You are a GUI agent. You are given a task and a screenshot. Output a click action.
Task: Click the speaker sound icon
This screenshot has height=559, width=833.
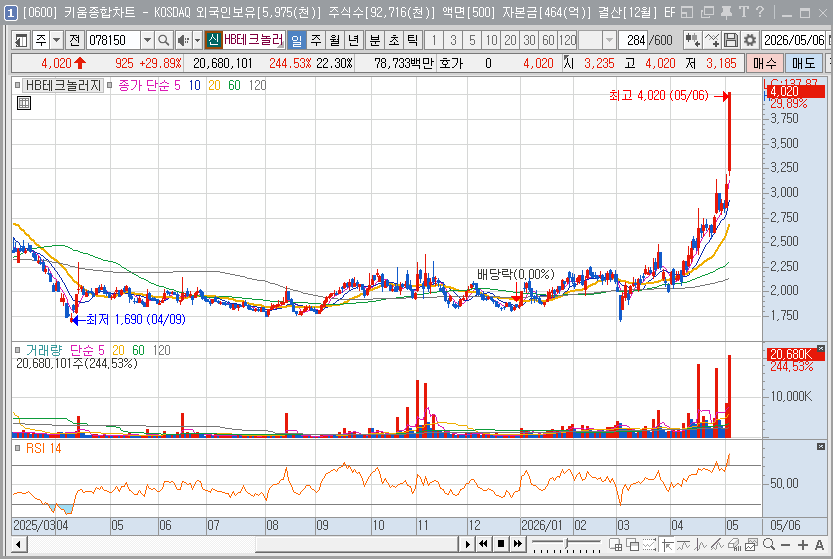[x=183, y=40]
